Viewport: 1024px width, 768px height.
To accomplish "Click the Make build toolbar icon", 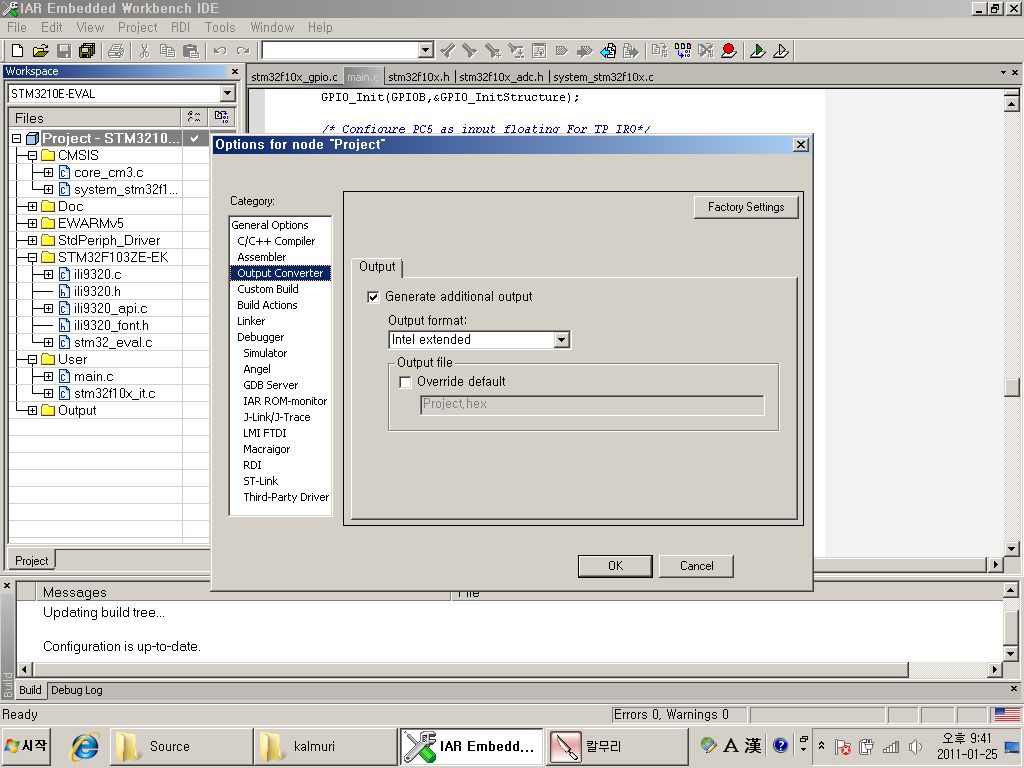I will 683,50.
